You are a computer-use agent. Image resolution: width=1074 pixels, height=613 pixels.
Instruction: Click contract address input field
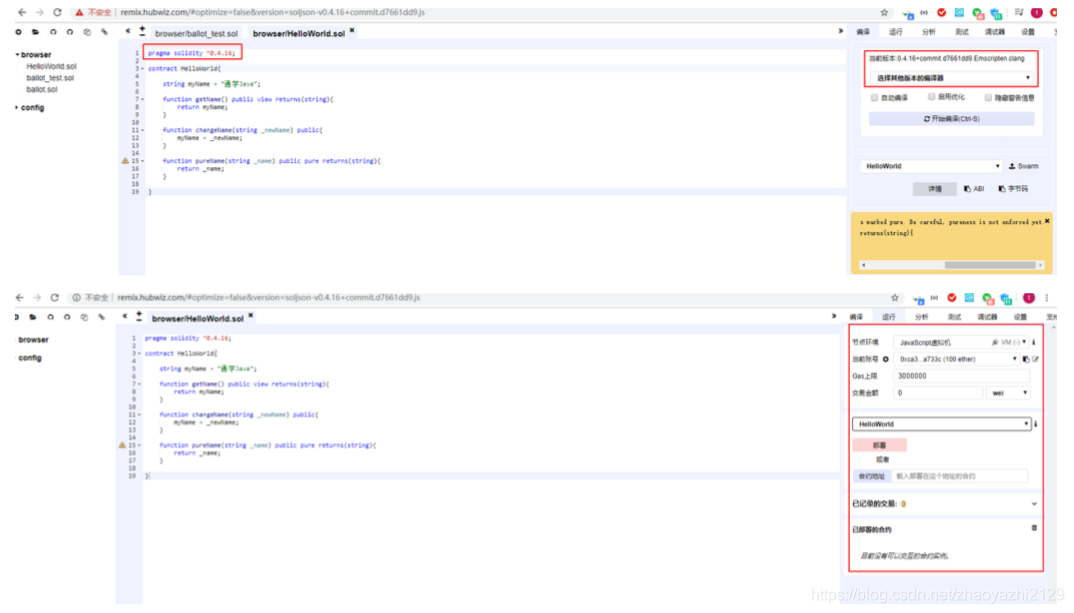coord(960,477)
